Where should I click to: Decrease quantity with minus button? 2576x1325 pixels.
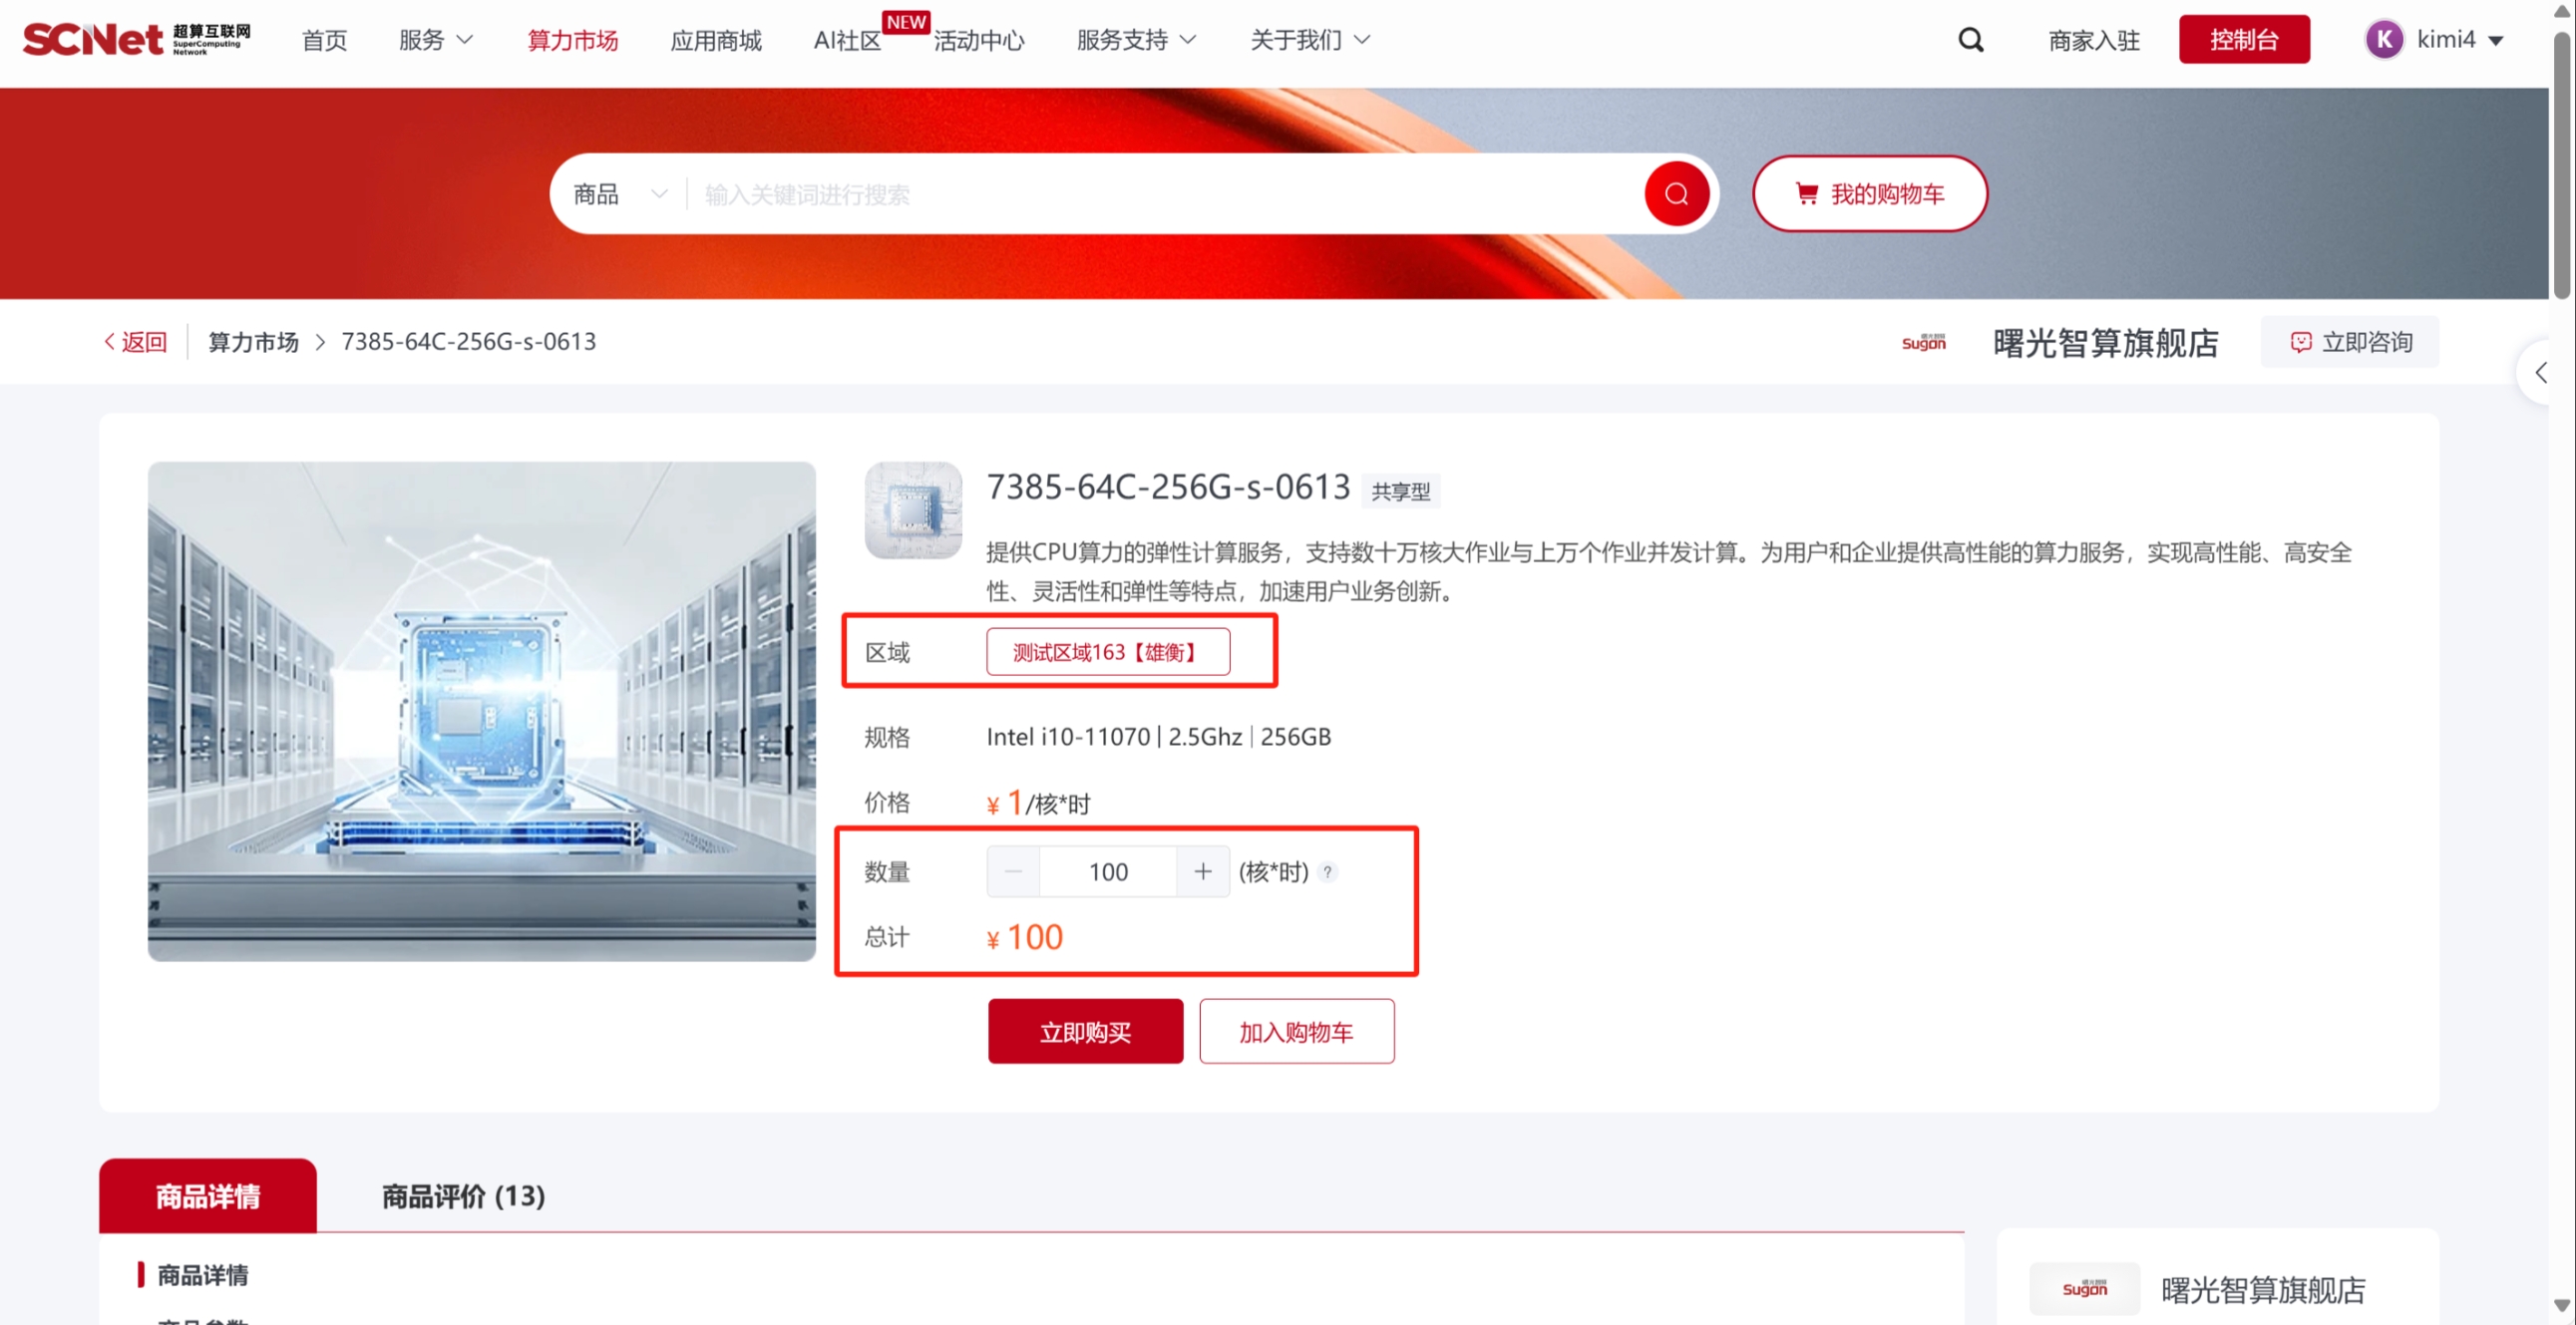[1013, 872]
